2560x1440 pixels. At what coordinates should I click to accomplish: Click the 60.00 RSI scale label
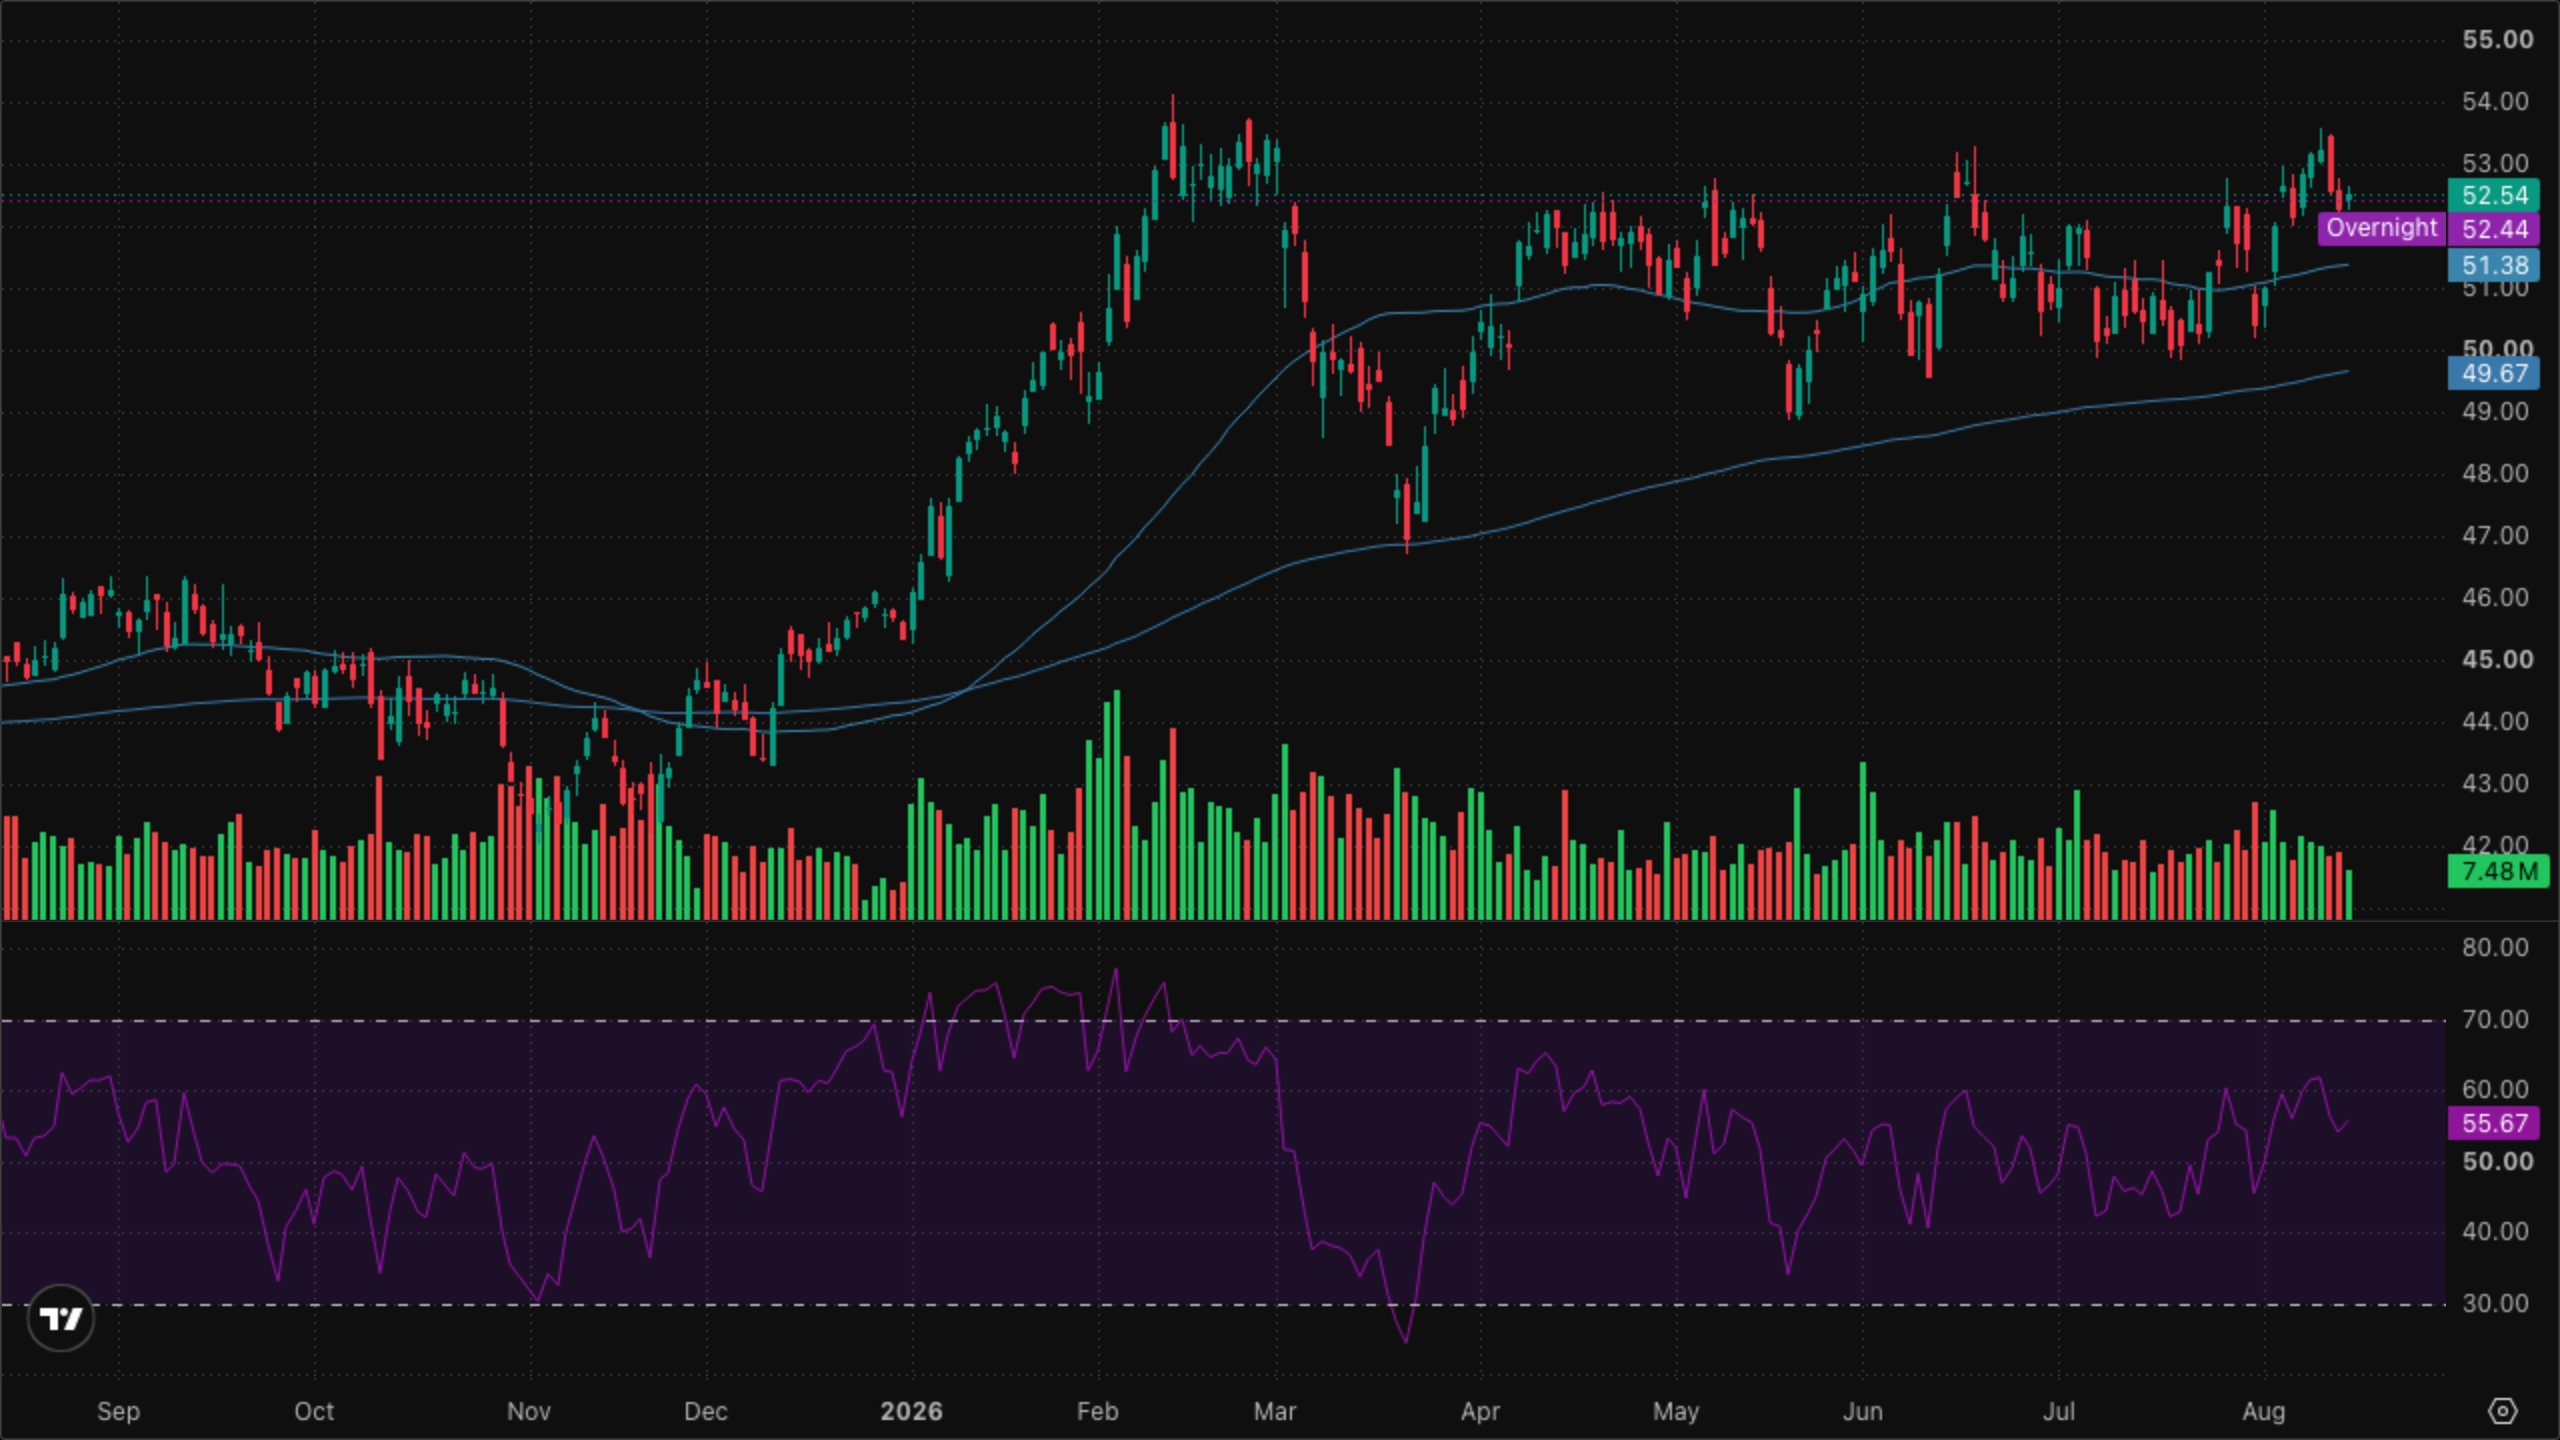click(2496, 1089)
